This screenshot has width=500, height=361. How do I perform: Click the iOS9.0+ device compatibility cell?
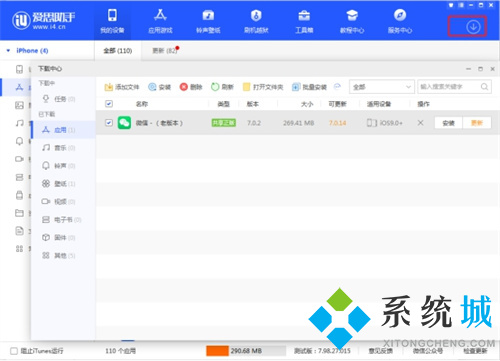point(384,123)
